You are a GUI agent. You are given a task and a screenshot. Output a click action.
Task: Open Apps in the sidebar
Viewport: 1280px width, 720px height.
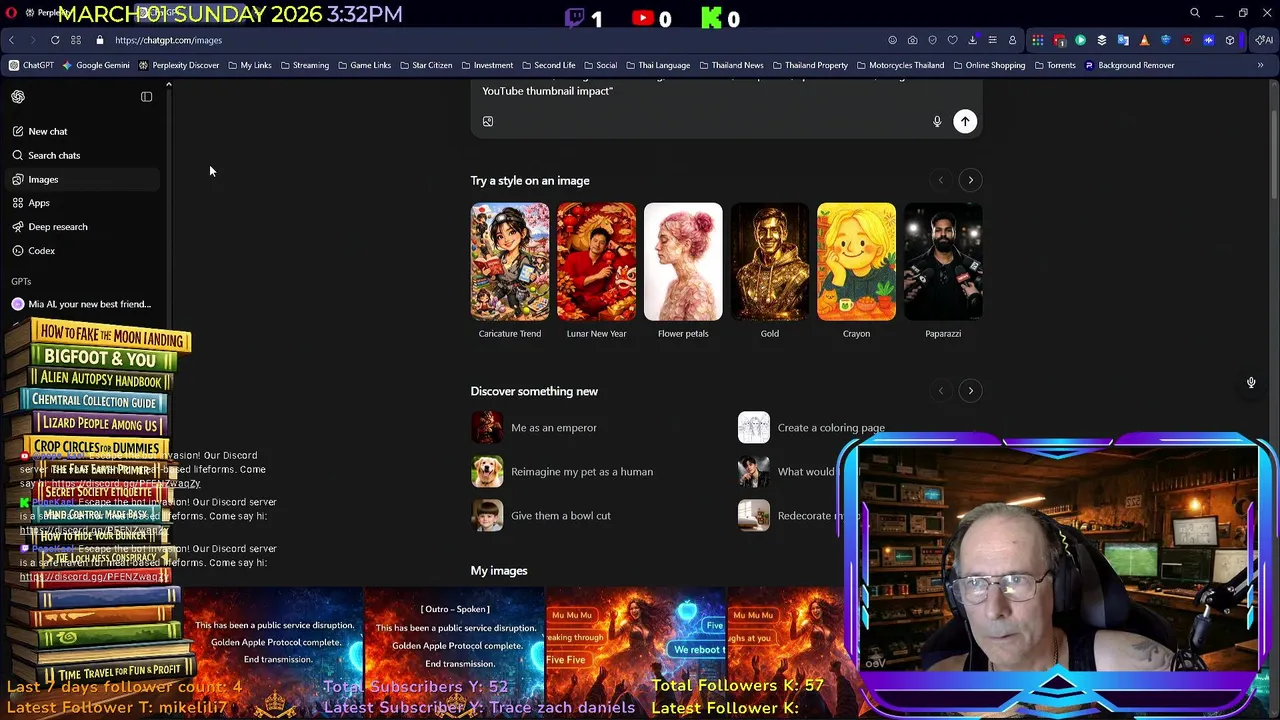[80, 203]
